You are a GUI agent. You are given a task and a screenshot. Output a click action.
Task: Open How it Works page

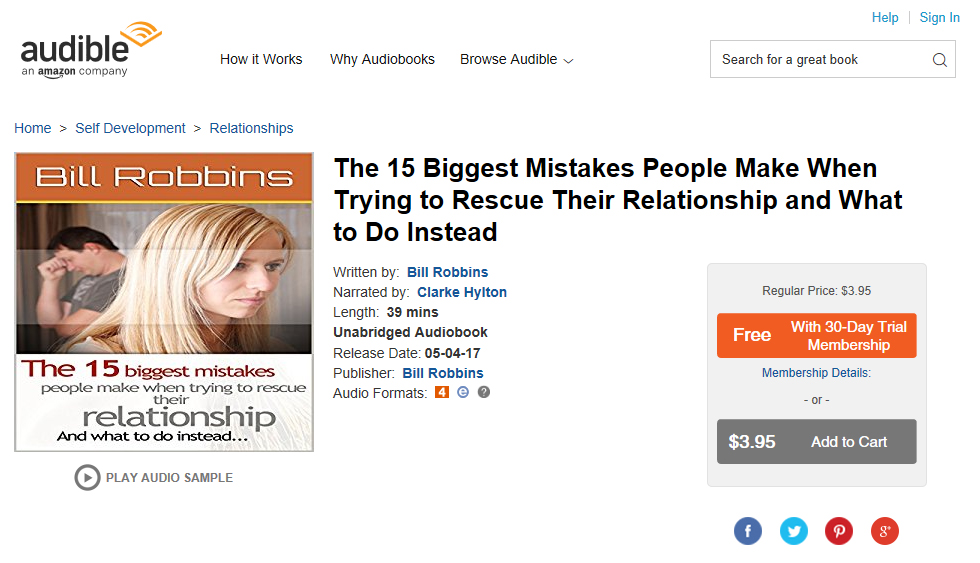point(261,59)
